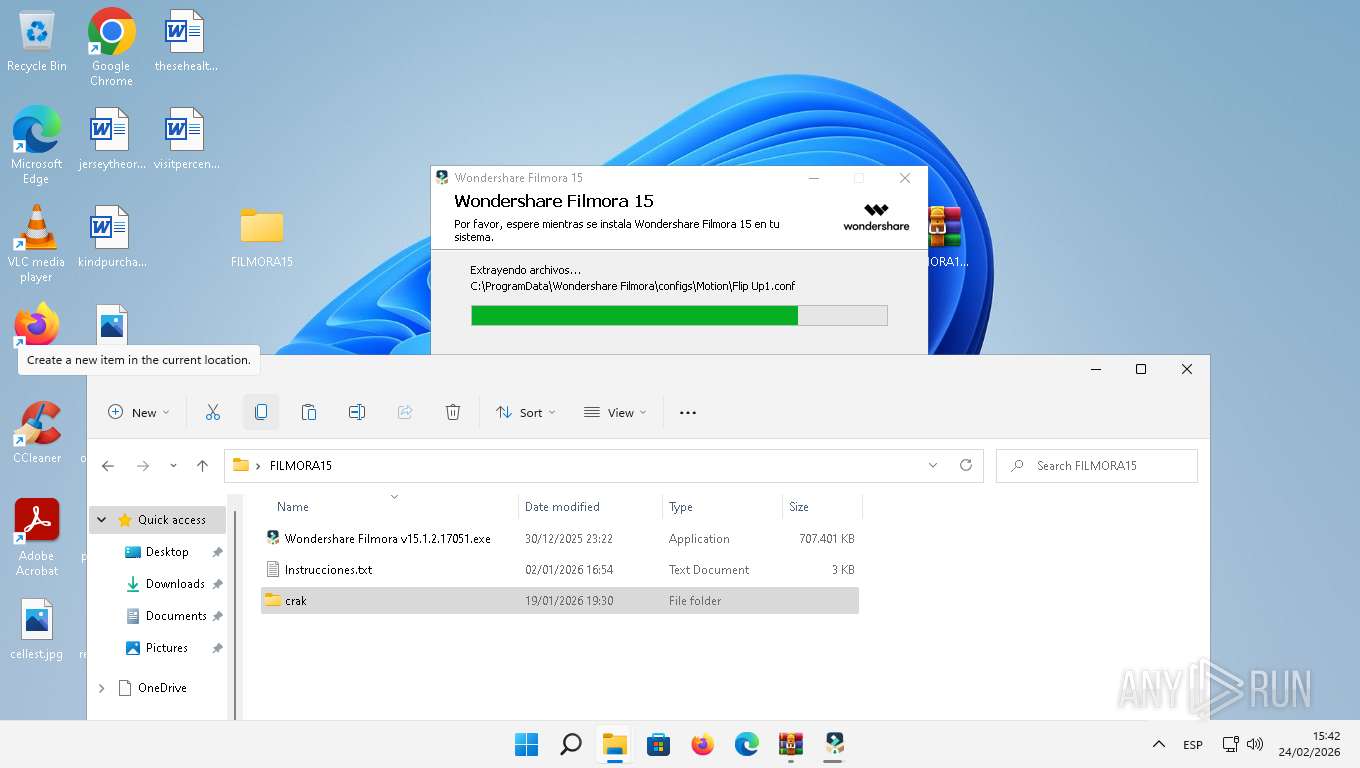Image resolution: width=1360 pixels, height=768 pixels.
Task: Minimize the Filmora installer window
Action: click(814, 178)
